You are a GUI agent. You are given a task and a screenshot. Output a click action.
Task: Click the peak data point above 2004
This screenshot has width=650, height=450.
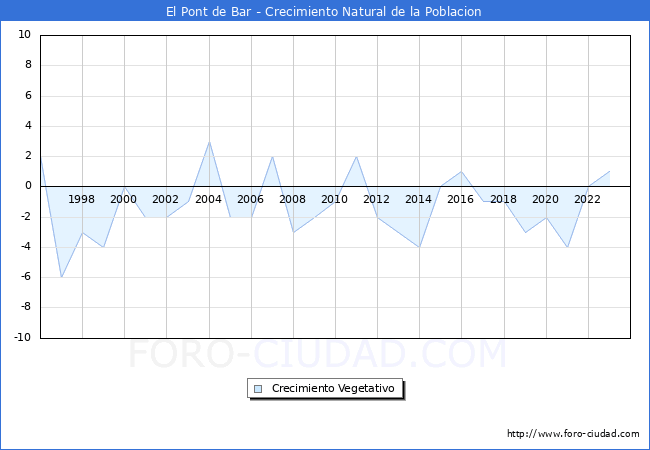209,141
